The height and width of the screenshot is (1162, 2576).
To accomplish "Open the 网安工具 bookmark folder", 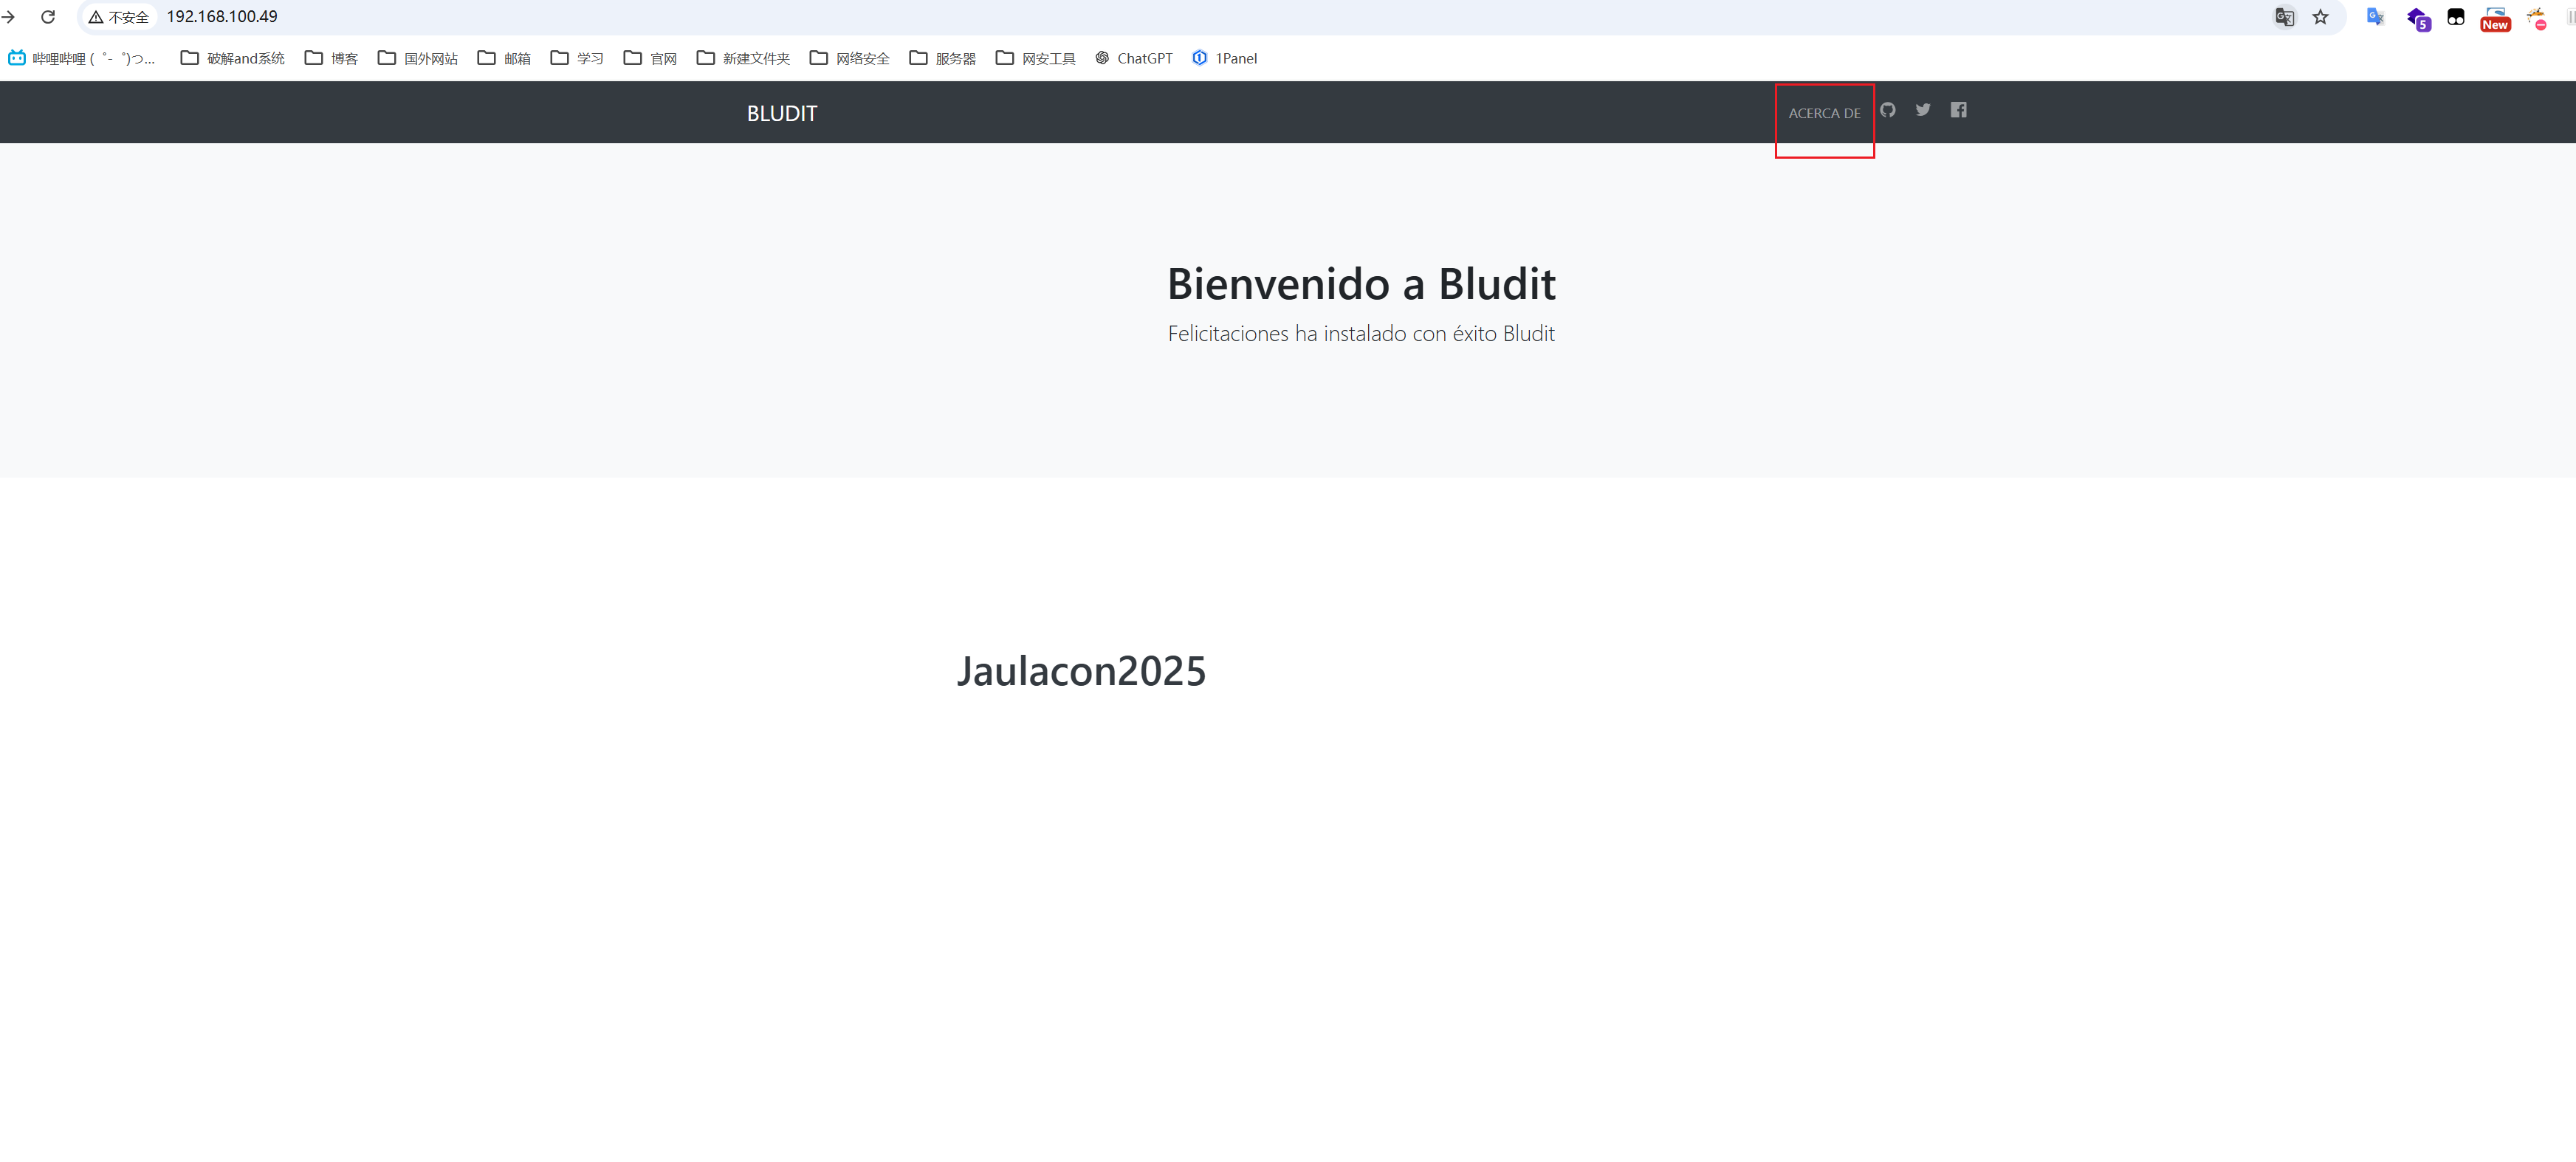I will tap(1035, 58).
